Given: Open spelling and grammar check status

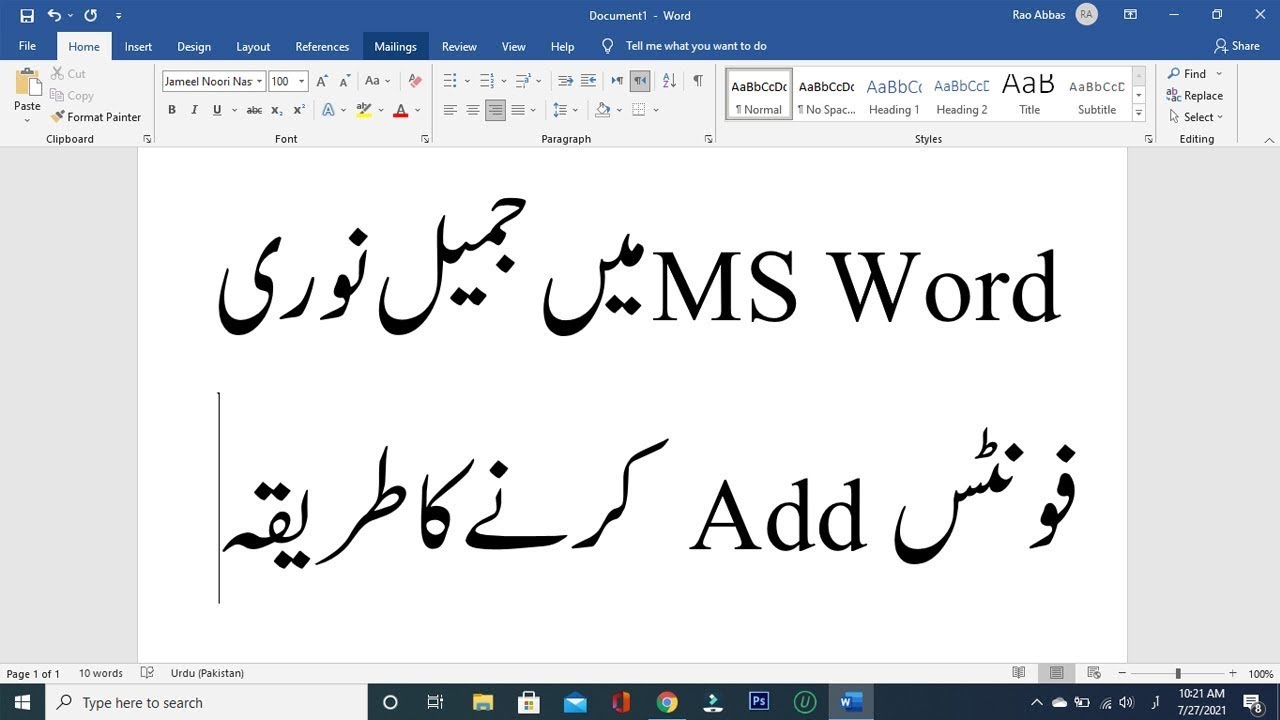Looking at the screenshot, I should coord(147,673).
